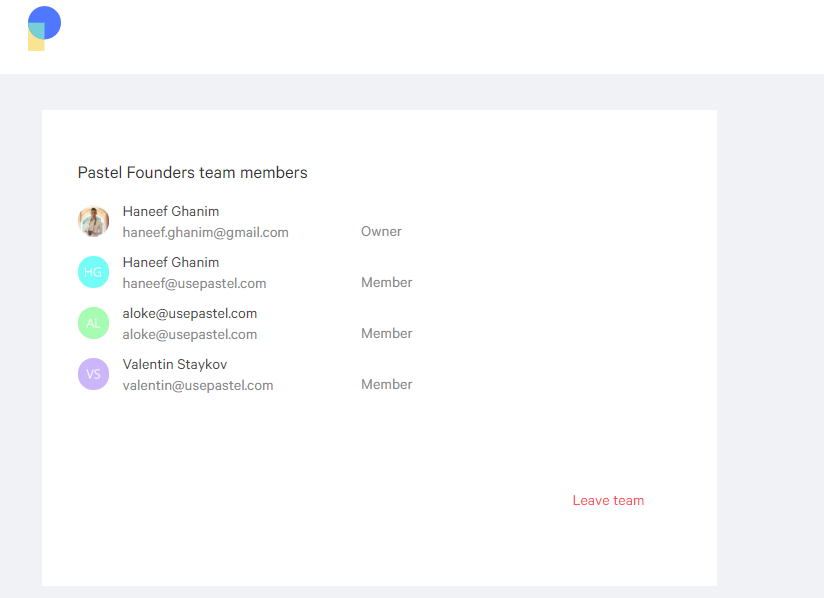
Task: Click the email haneef@usepastel.com
Action: pos(194,283)
